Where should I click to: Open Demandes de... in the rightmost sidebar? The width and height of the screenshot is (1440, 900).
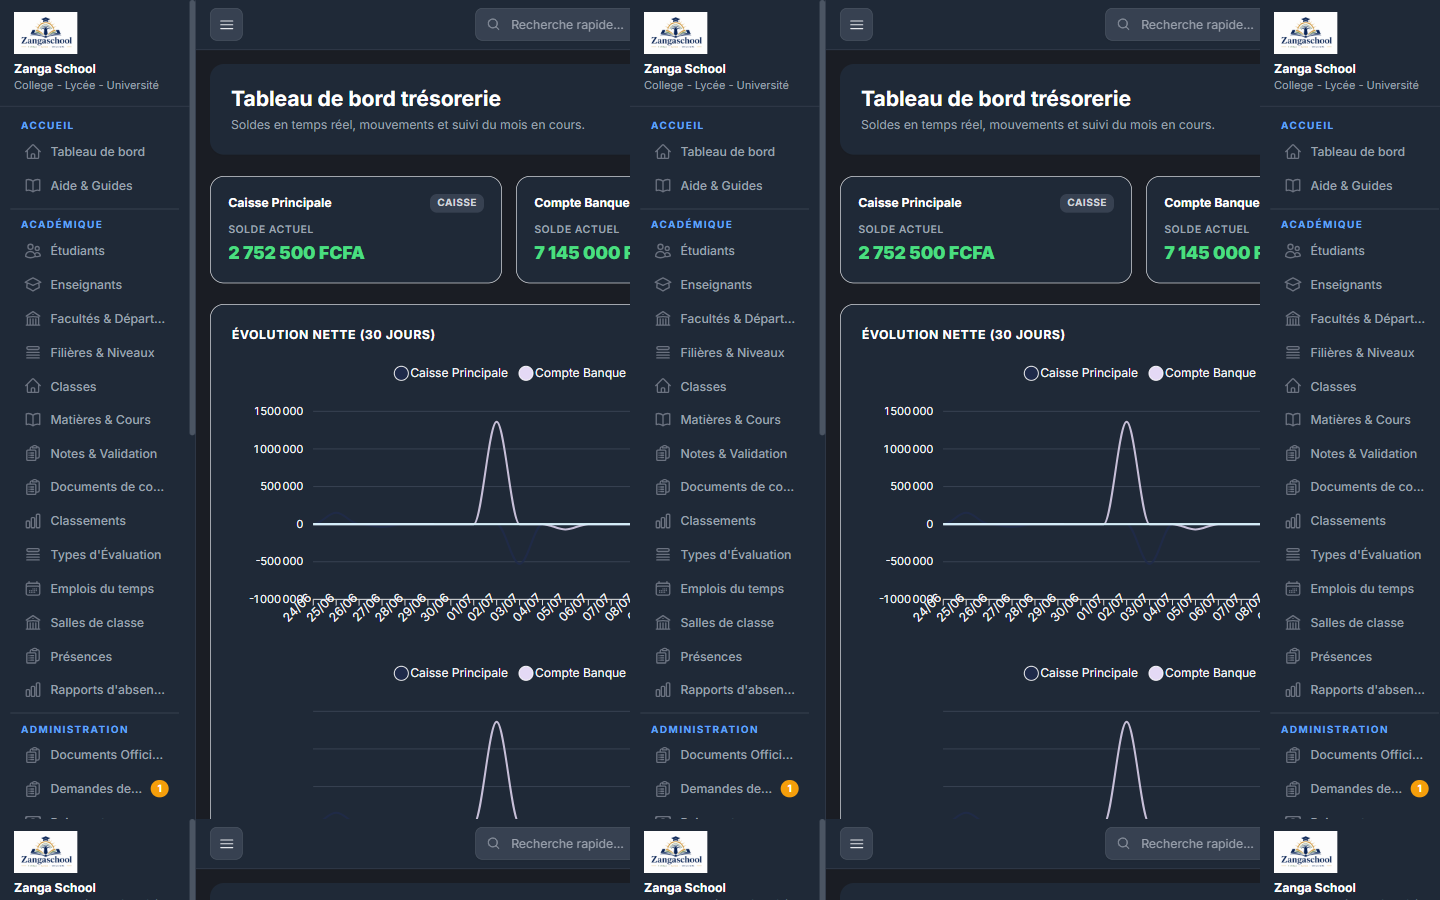1355,789
